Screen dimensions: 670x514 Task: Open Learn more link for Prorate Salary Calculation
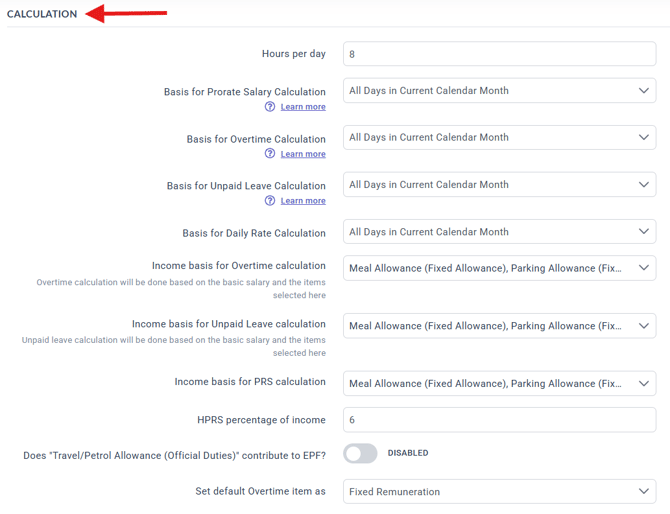[303, 107]
